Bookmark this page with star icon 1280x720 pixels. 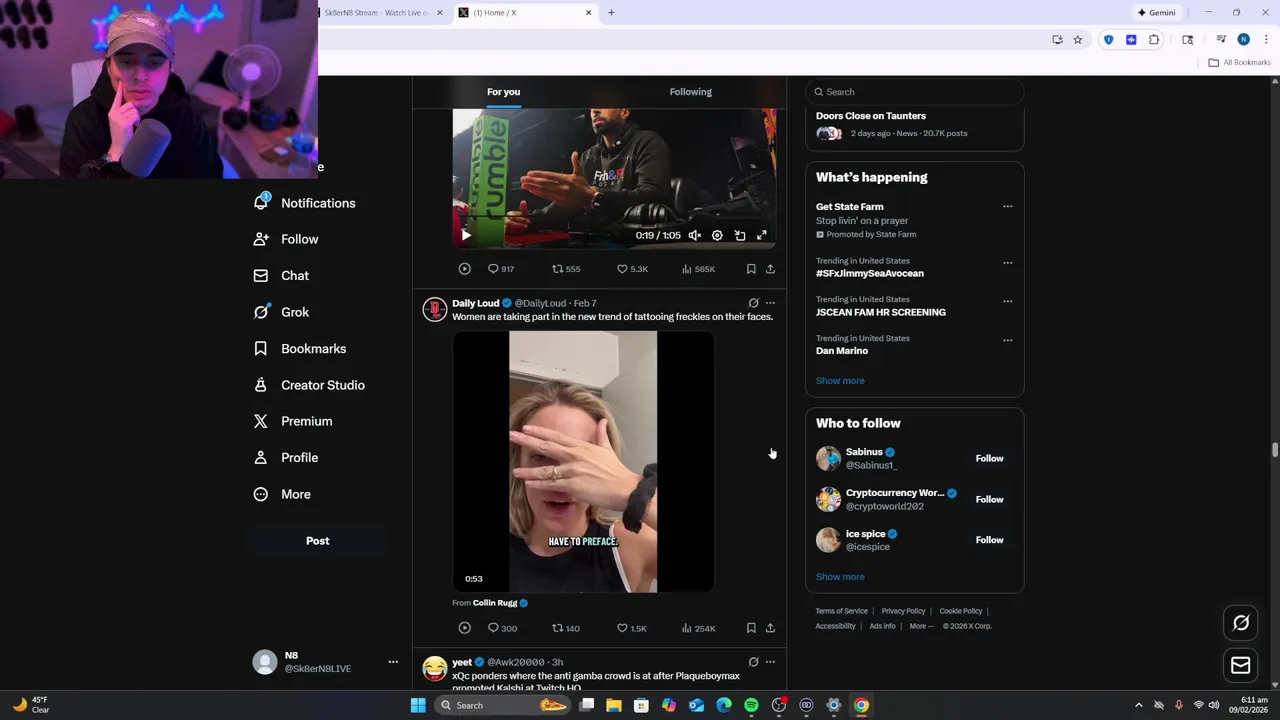[1078, 40]
